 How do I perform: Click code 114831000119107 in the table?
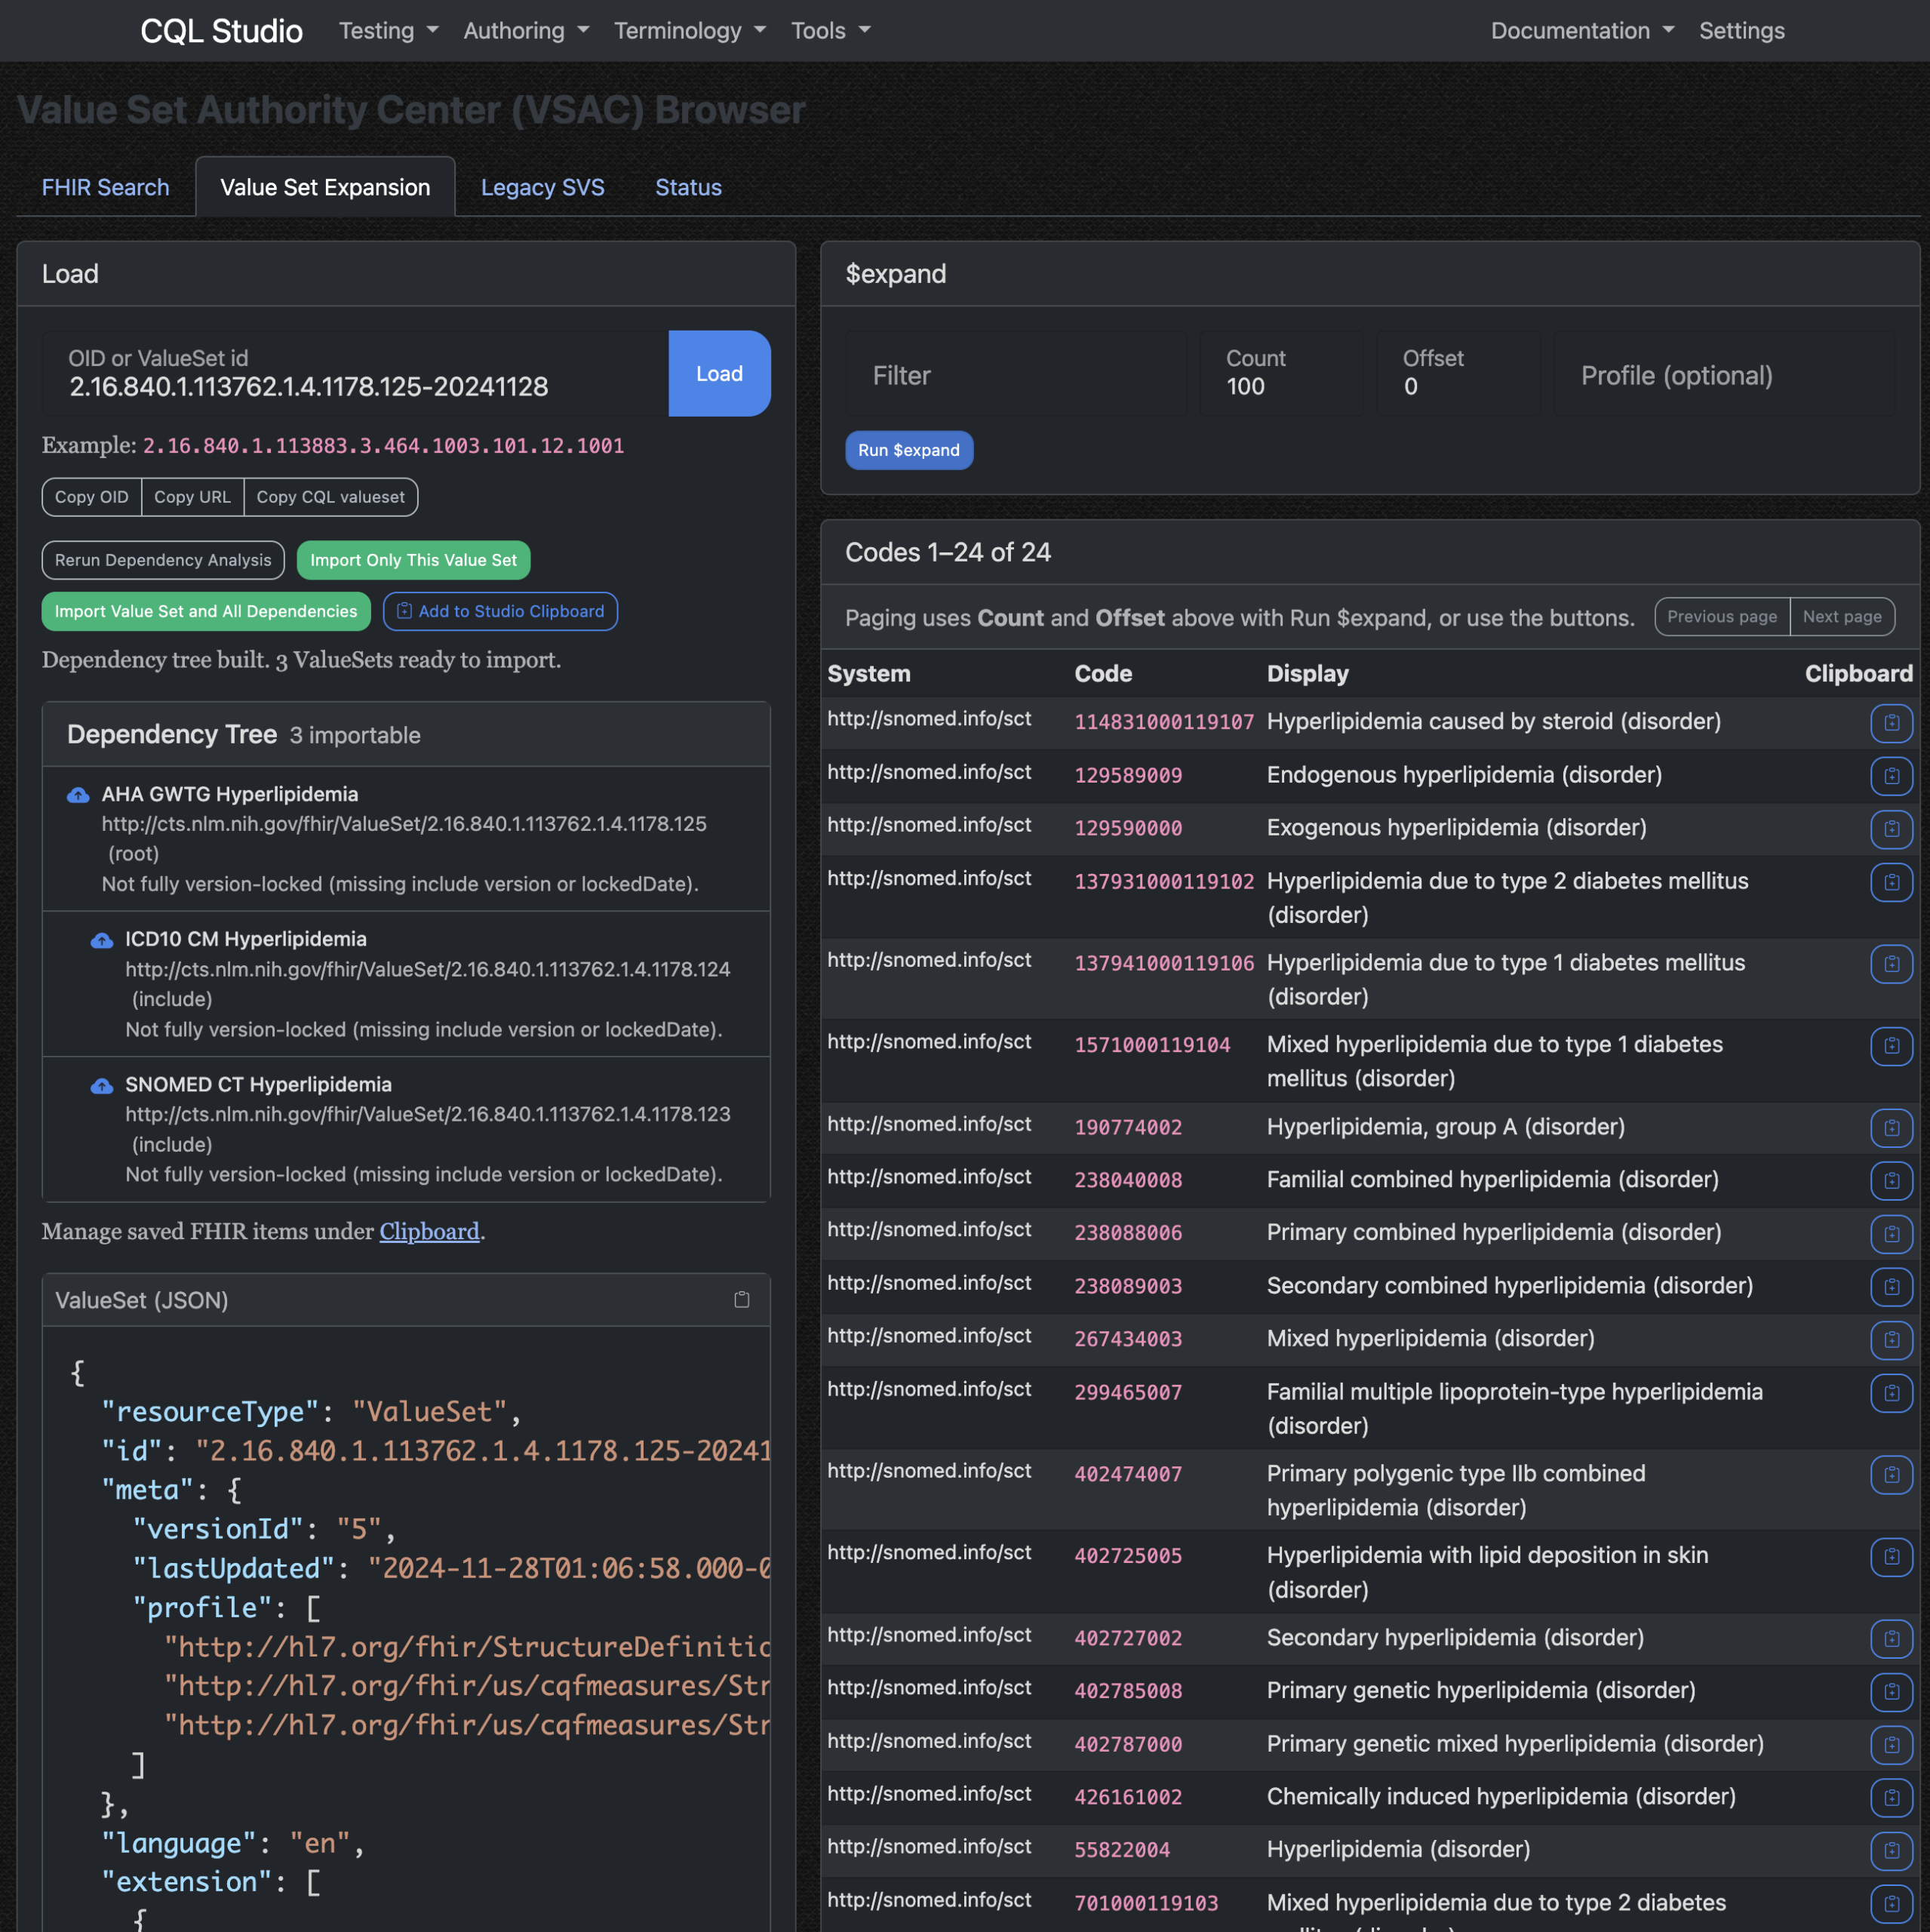pos(1164,722)
